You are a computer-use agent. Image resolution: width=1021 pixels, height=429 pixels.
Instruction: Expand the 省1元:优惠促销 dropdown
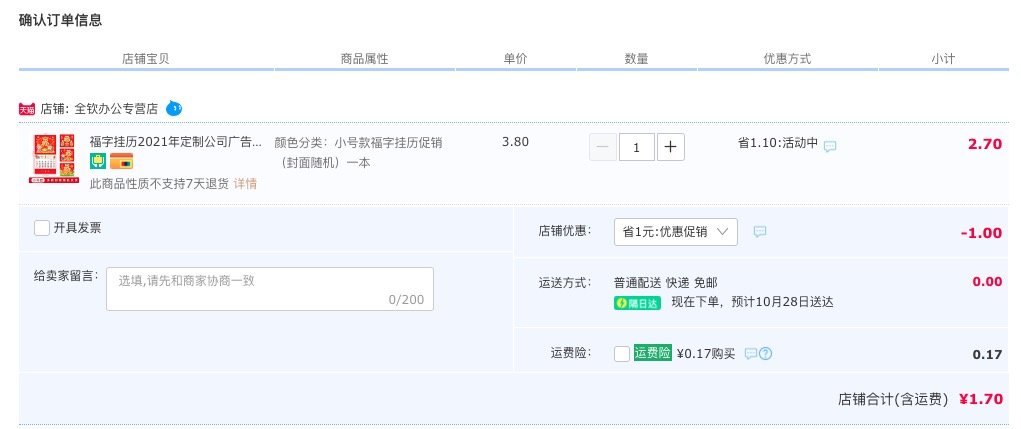coord(676,232)
